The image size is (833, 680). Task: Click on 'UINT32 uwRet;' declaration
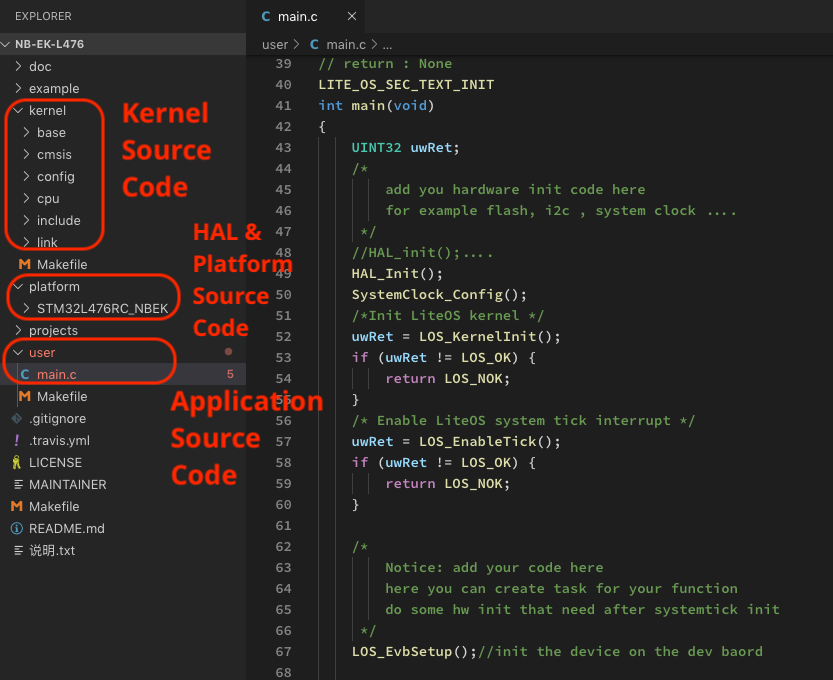[x=405, y=148]
